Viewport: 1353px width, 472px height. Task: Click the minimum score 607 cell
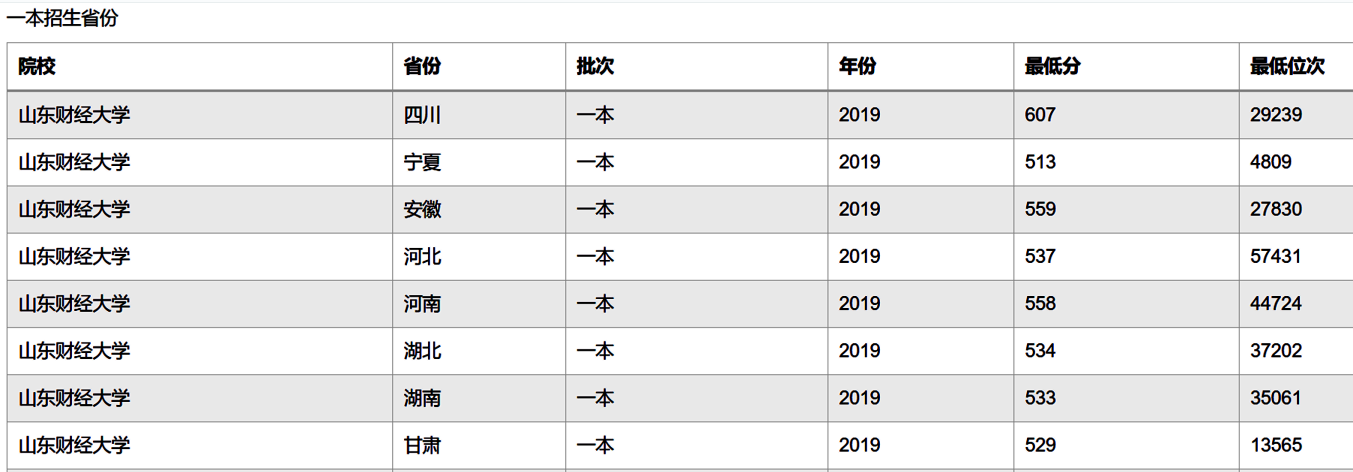[x=1126, y=115]
